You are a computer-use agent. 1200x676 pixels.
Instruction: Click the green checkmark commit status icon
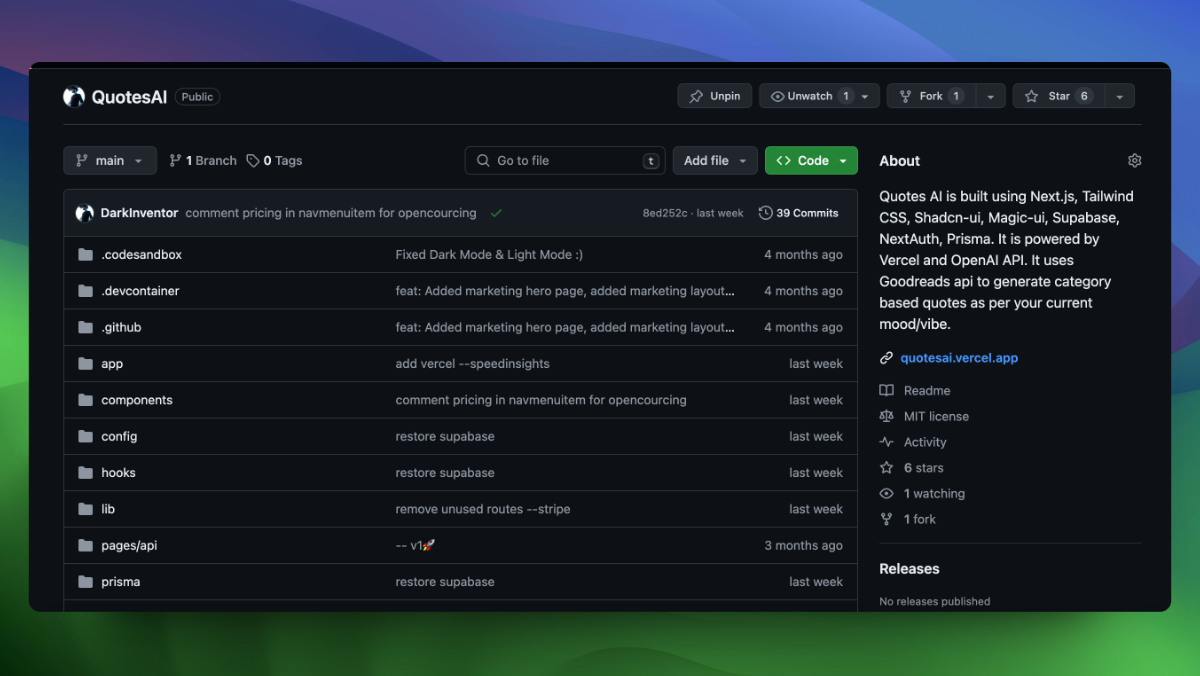point(496,213)
